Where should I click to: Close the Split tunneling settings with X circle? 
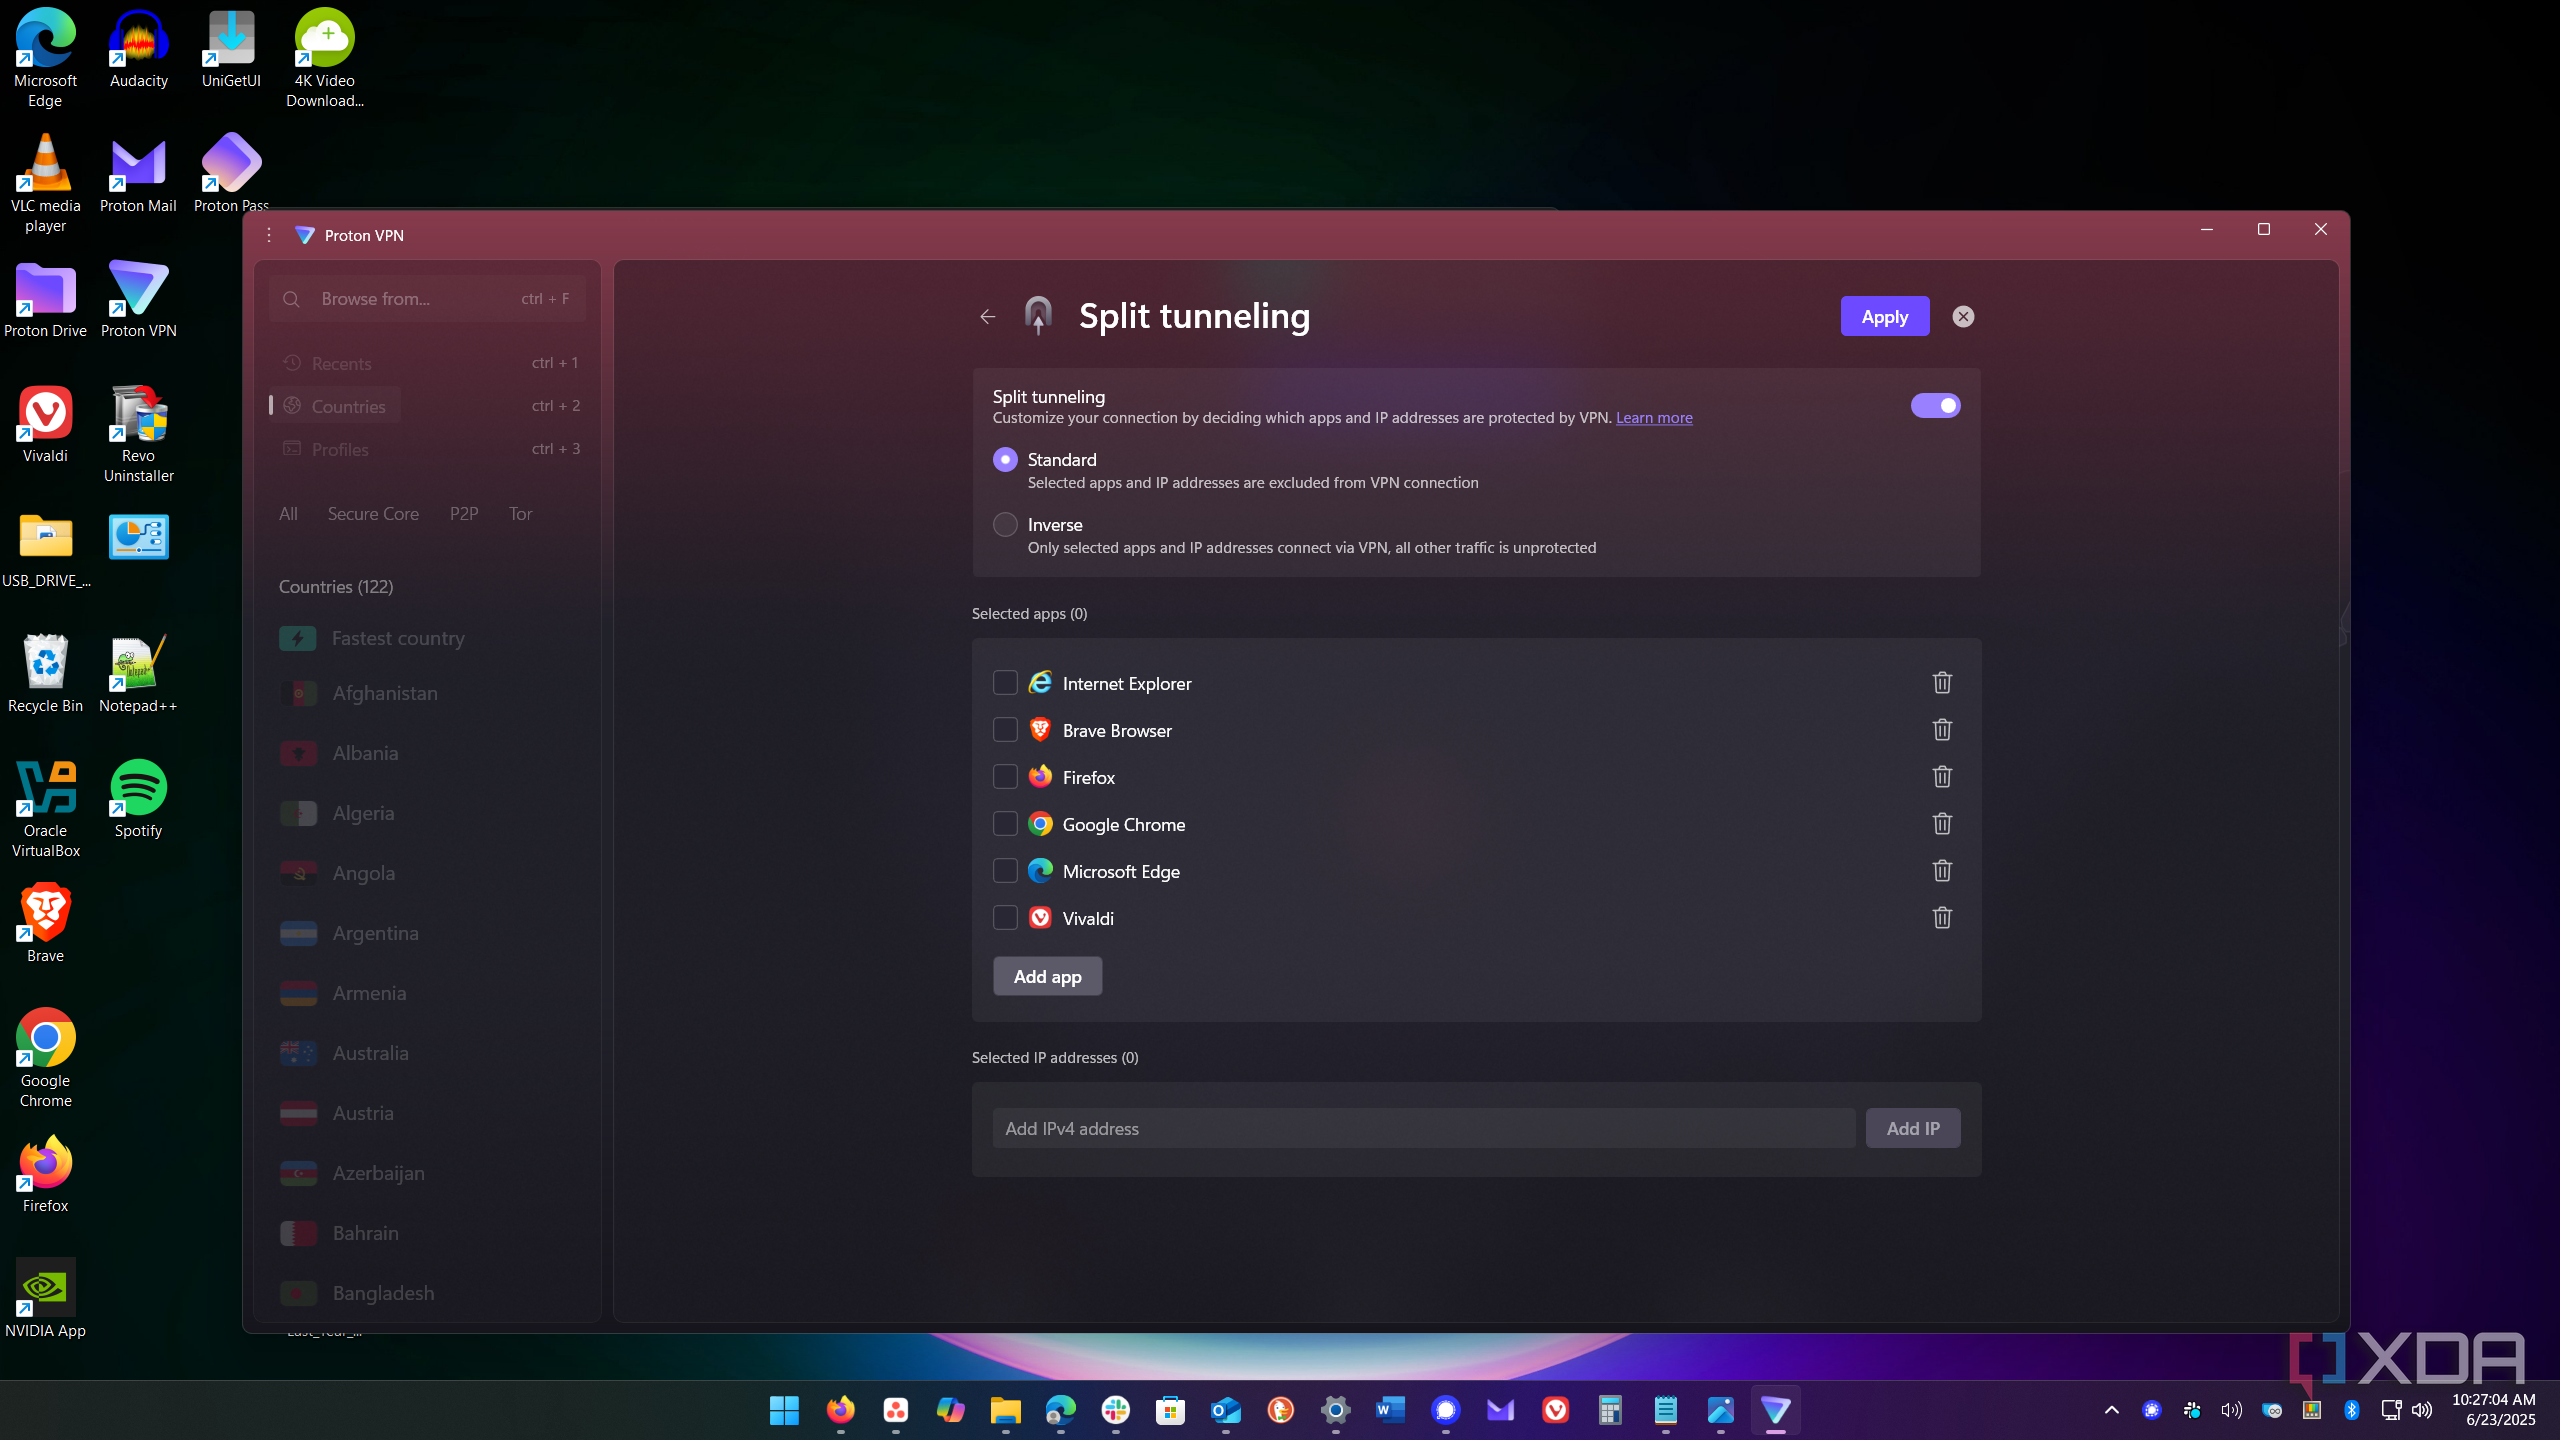click(x=1963, y=317)
